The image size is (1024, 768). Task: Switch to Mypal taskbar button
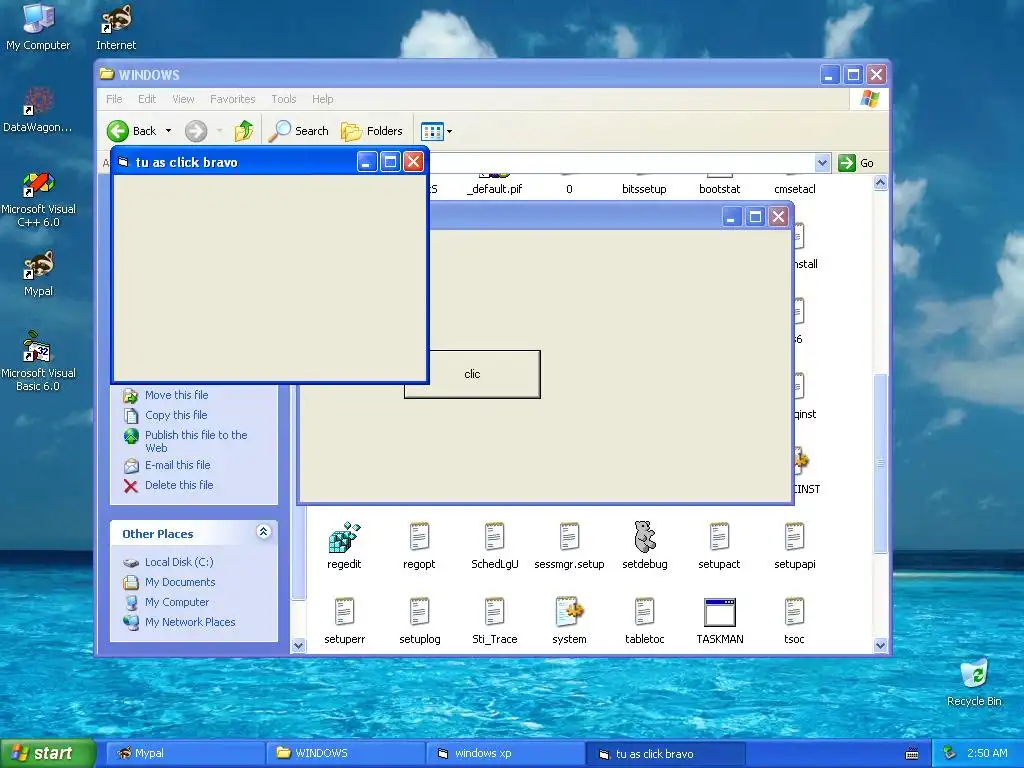click(x=185, y=753)
